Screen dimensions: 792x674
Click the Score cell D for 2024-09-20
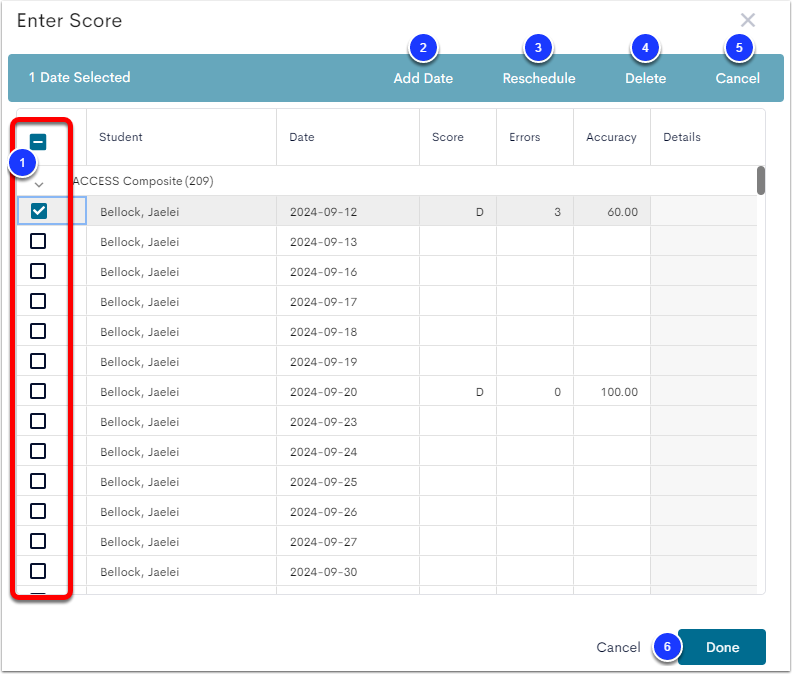click(x=458, y=391)
